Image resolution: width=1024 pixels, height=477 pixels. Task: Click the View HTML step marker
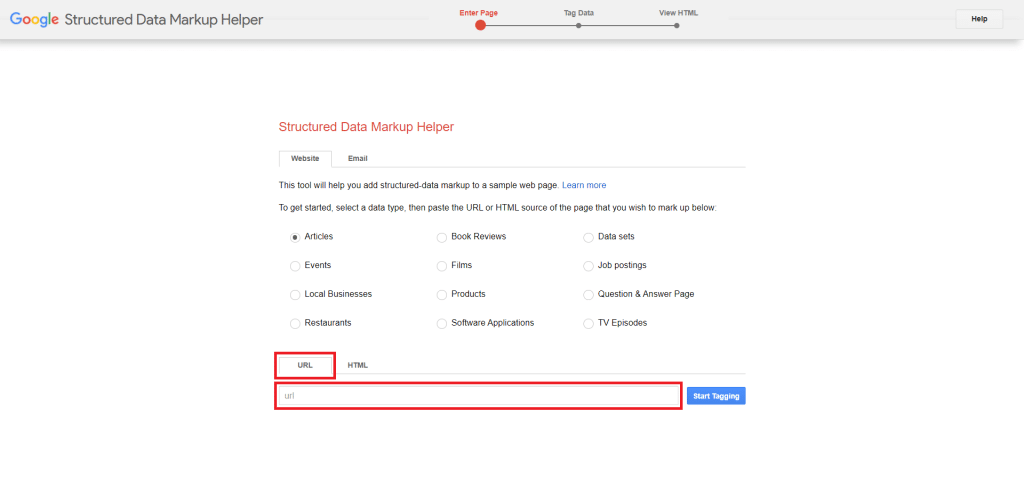pos(677,25)
